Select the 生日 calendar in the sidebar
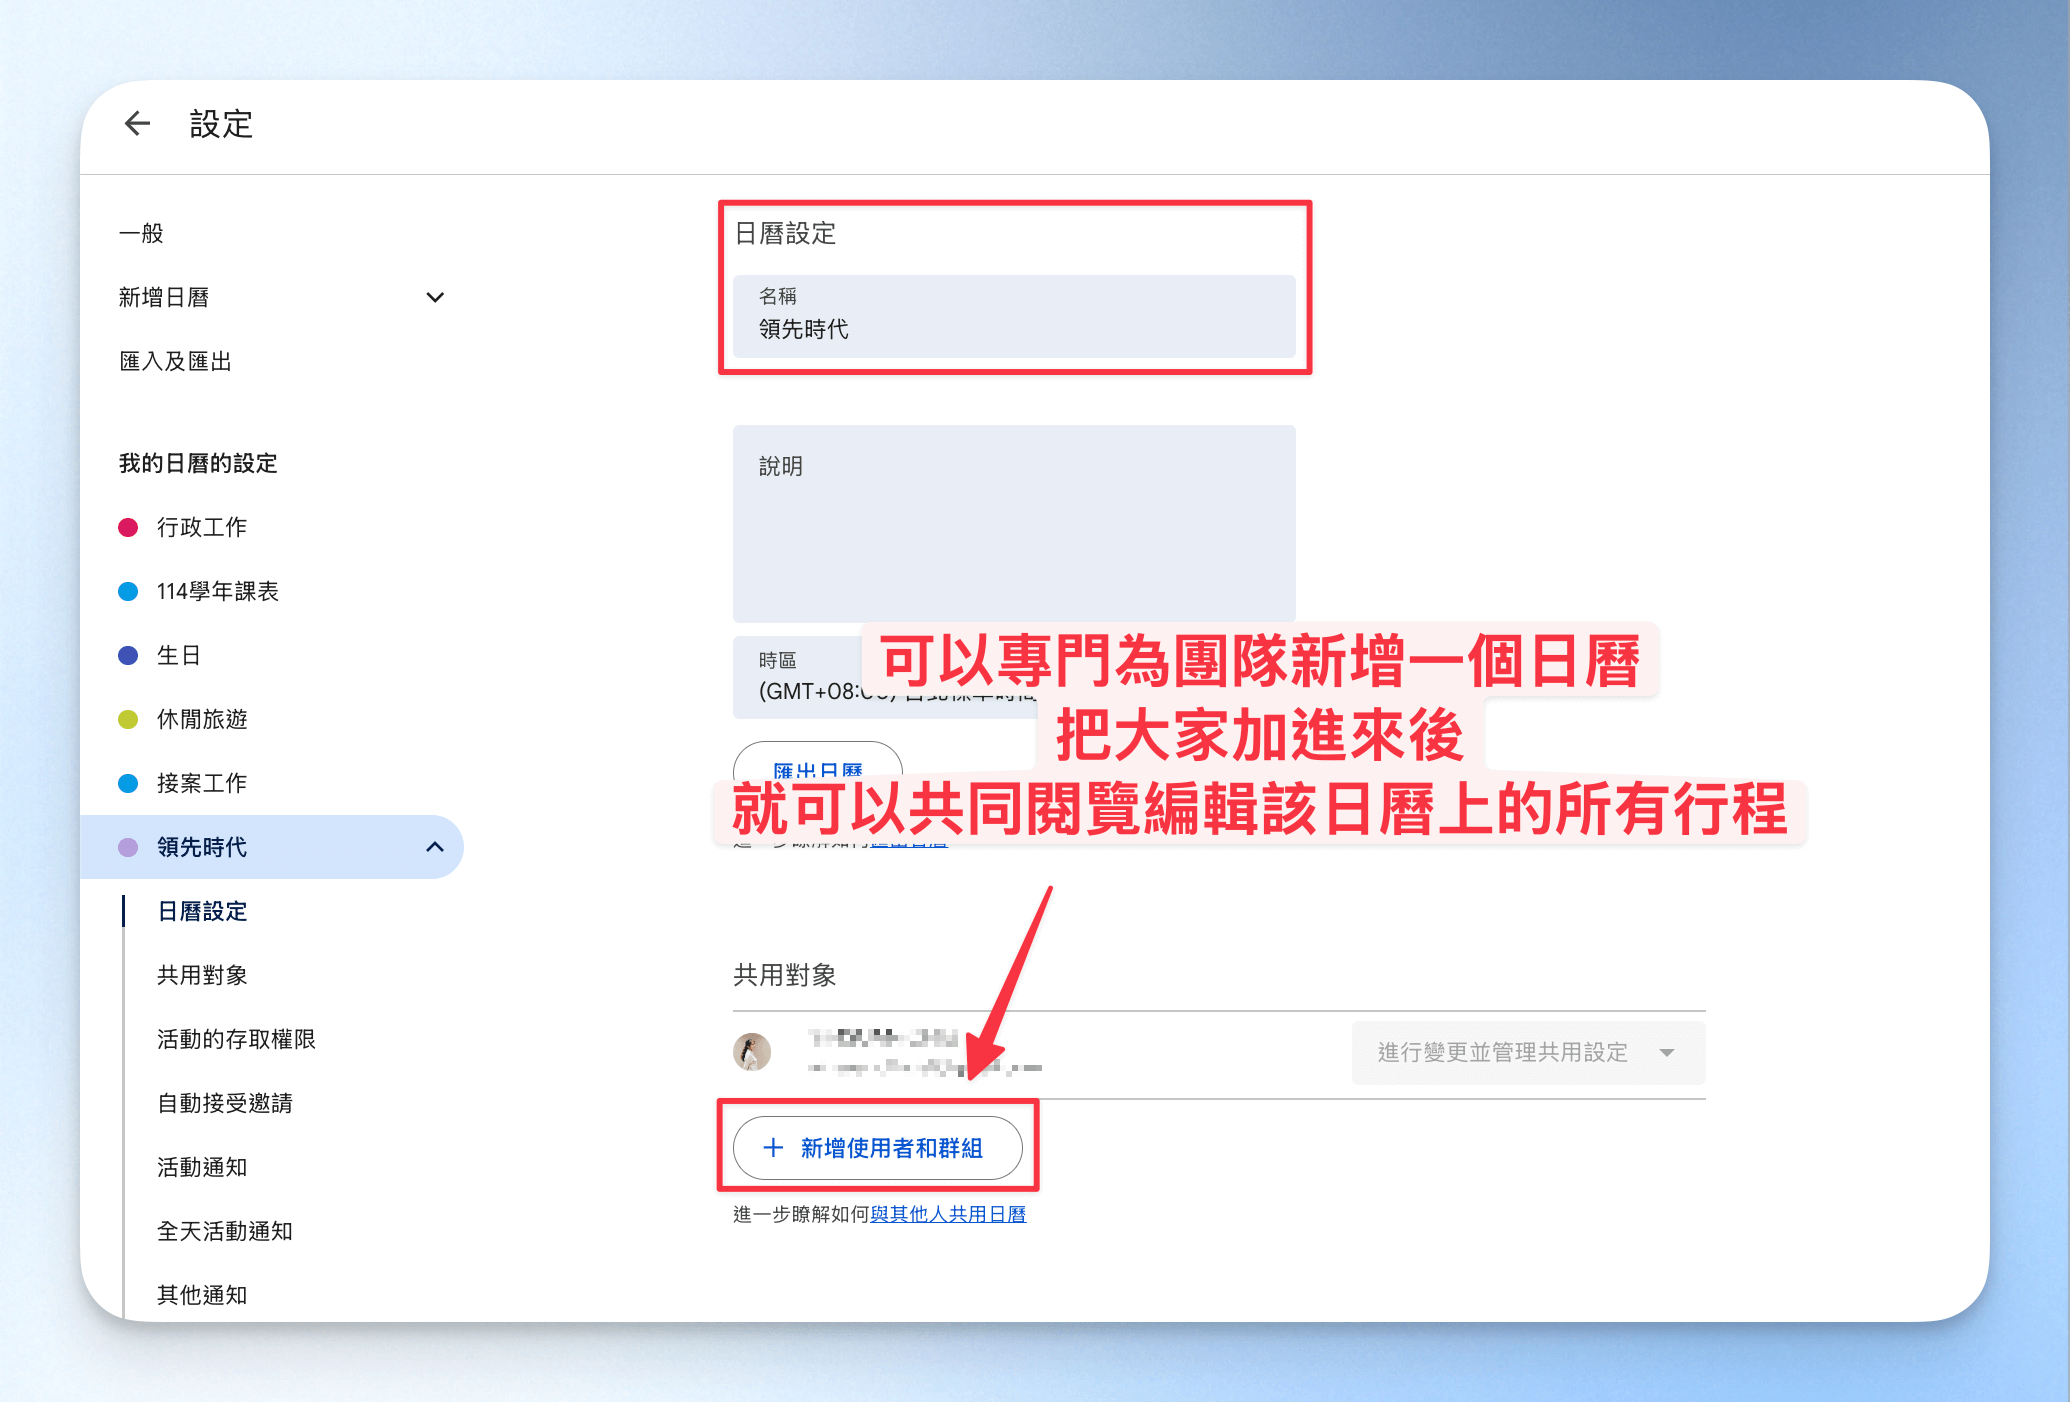 point(179,655)
